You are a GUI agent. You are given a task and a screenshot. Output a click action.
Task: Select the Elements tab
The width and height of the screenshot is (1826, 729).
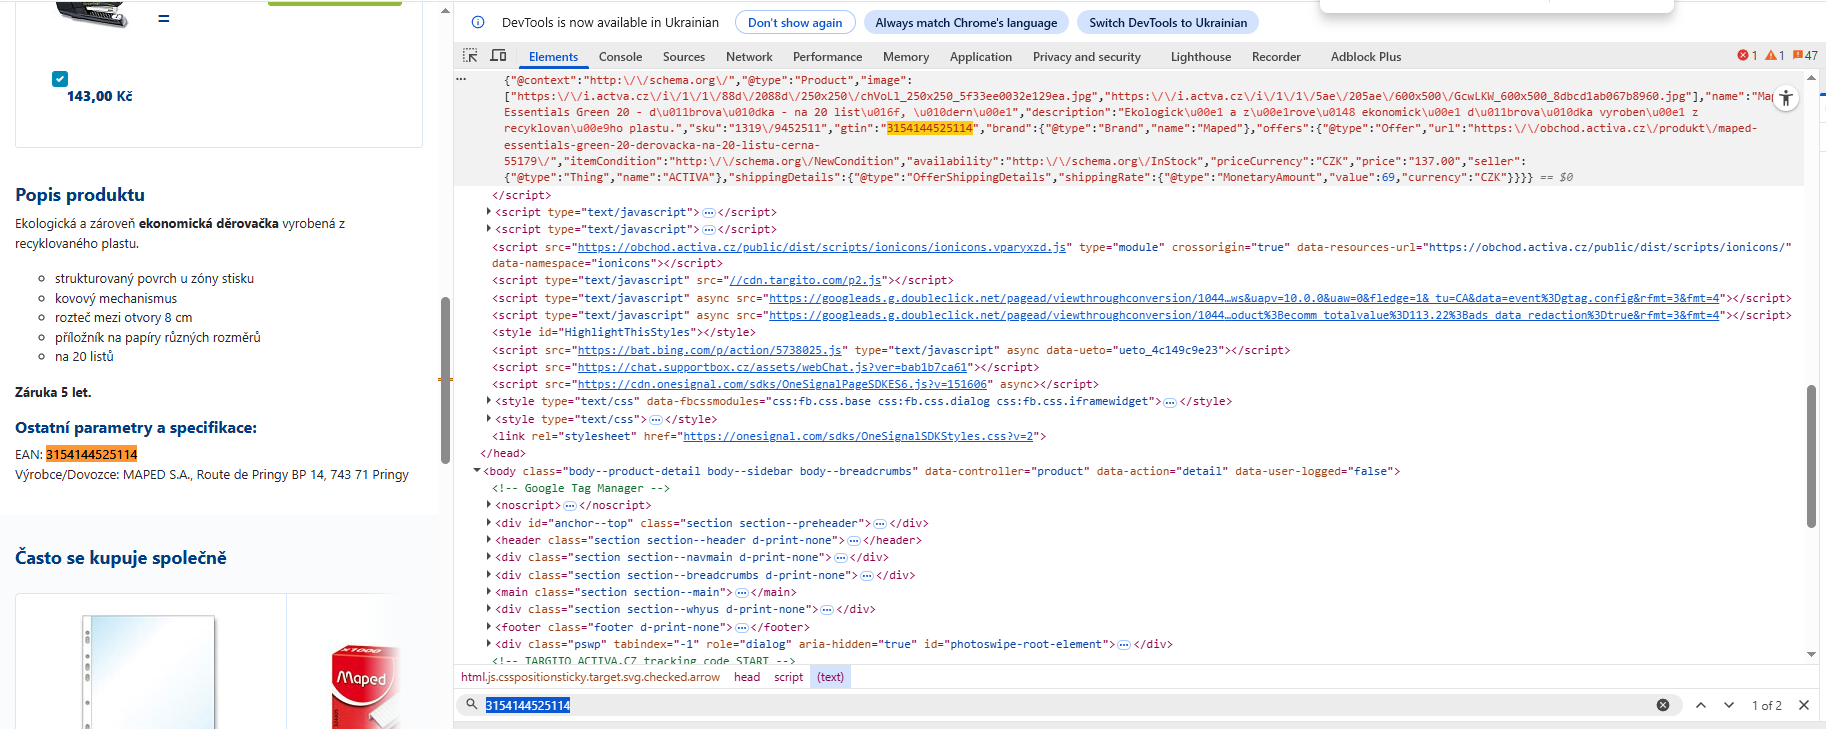[553, 57]
